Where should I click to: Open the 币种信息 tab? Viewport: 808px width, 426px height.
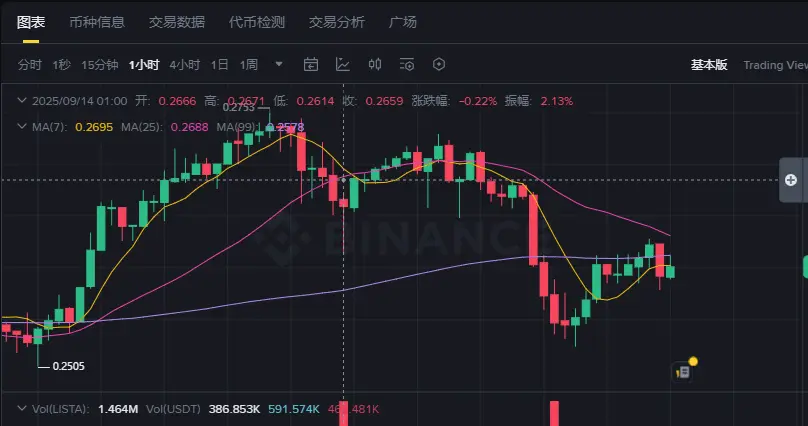coord(97,22)
